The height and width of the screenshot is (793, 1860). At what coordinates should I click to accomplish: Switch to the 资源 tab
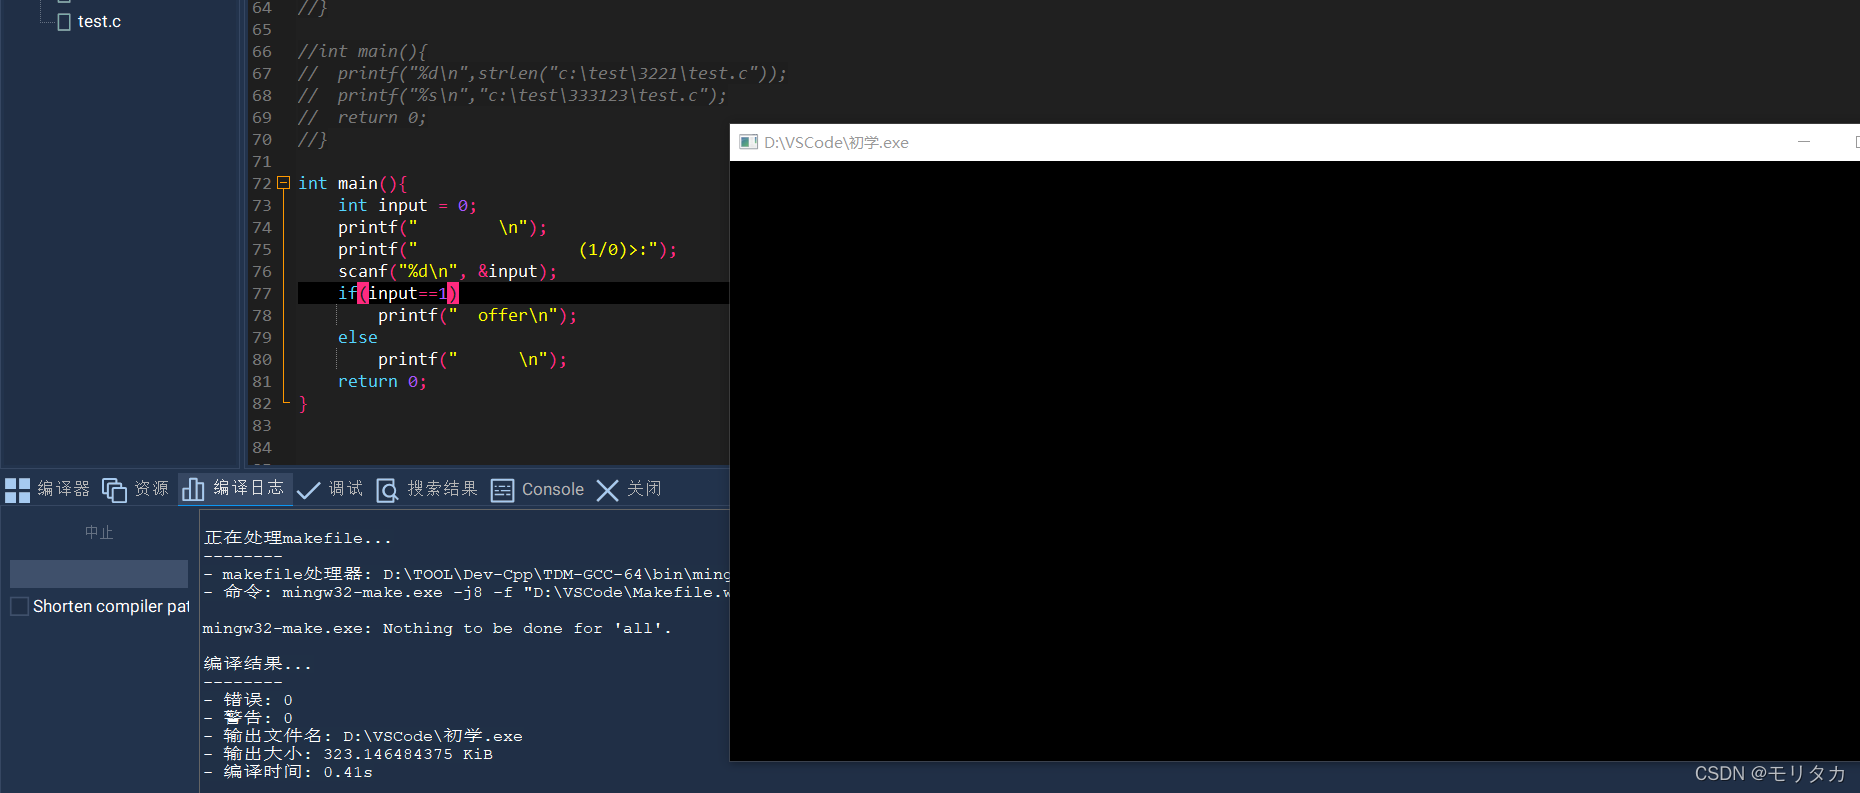pos(152,489)
